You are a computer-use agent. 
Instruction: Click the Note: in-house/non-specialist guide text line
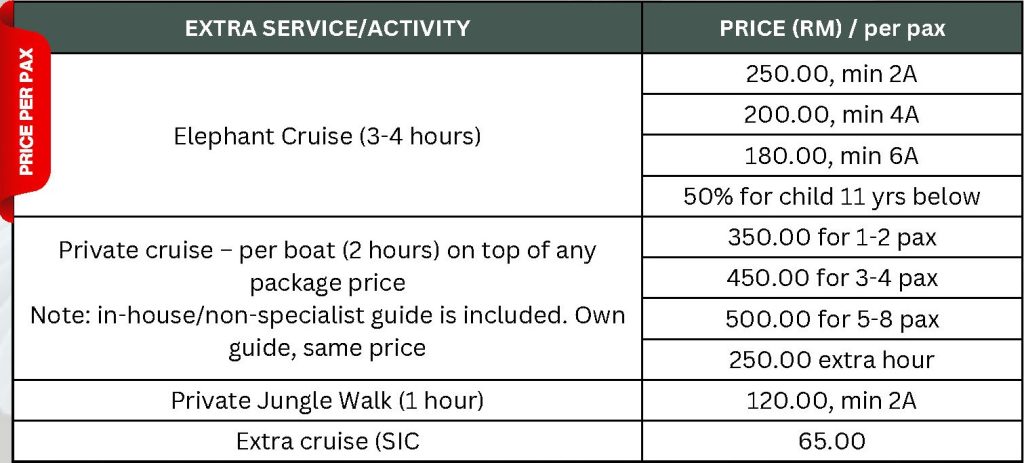click(x=327, y=315)
